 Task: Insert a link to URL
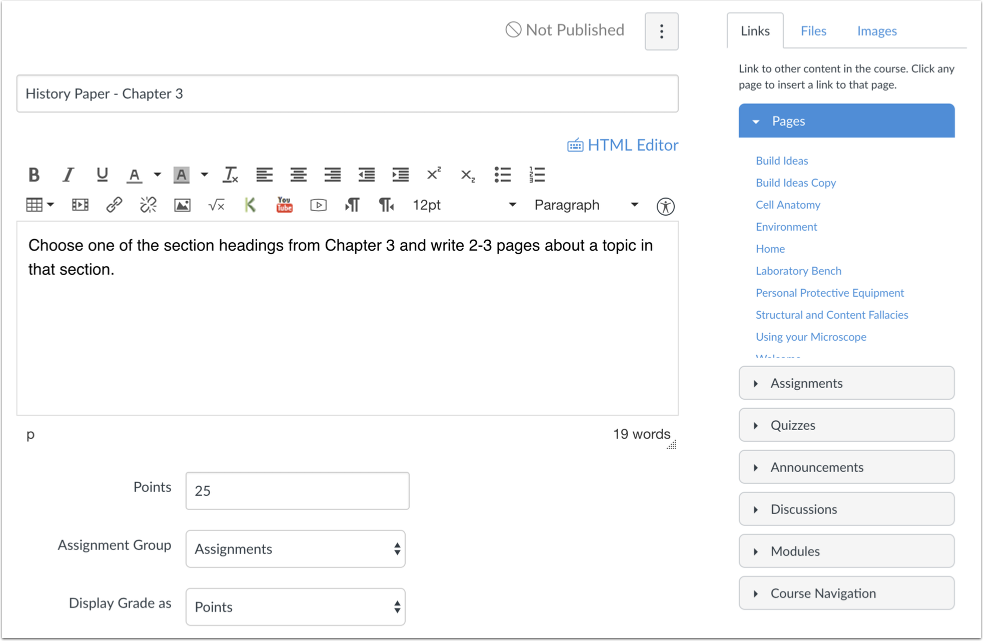(x=113, y=205)
